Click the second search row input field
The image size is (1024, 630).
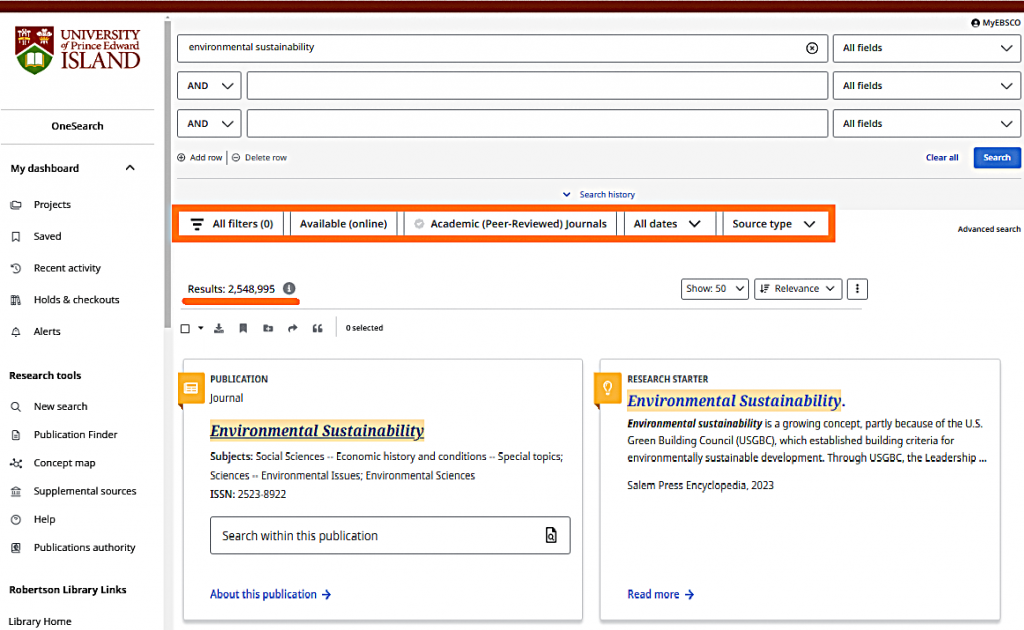537,86
